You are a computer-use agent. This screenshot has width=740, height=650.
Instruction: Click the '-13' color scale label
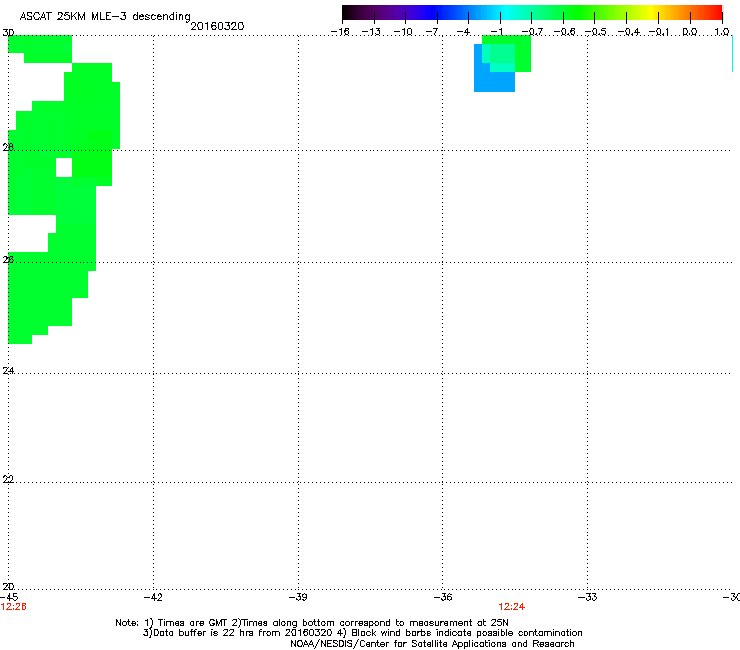point(371,32)
